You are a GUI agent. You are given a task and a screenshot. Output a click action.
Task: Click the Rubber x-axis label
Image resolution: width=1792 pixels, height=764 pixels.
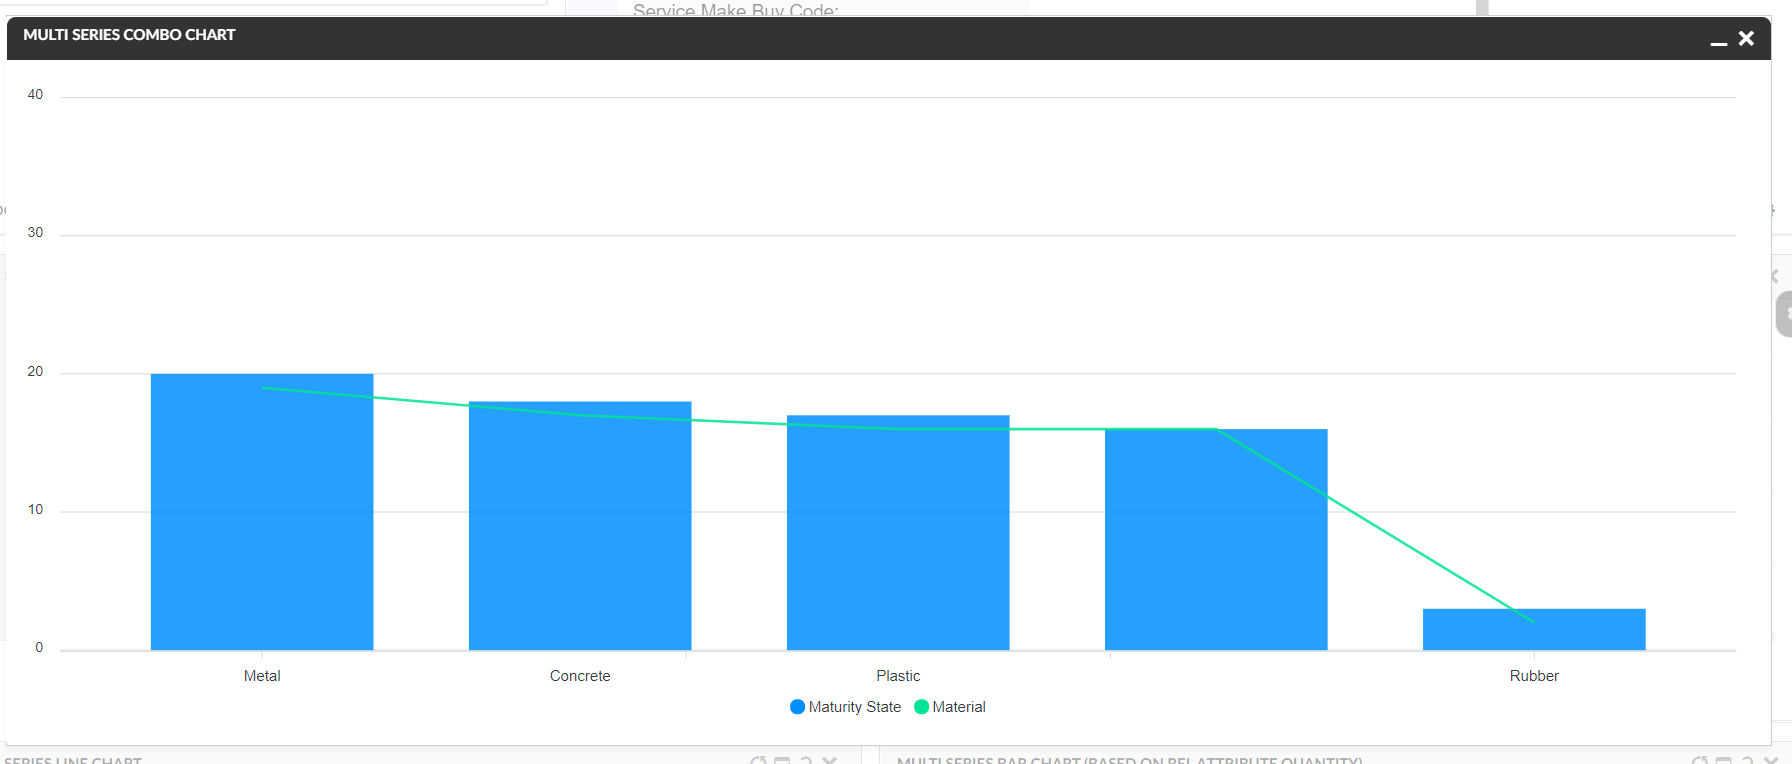pyautogui.click(x=1534, y=676)
